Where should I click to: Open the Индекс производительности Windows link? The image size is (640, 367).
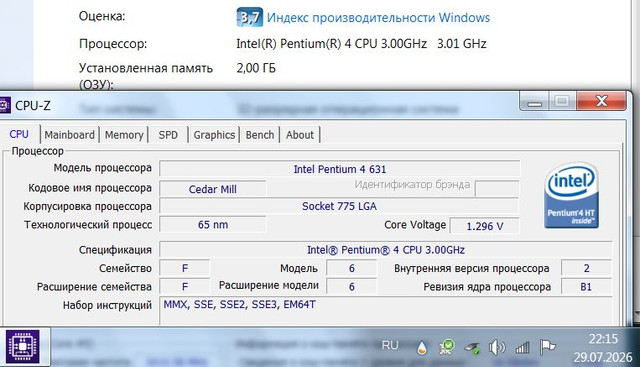coord(378,18)
